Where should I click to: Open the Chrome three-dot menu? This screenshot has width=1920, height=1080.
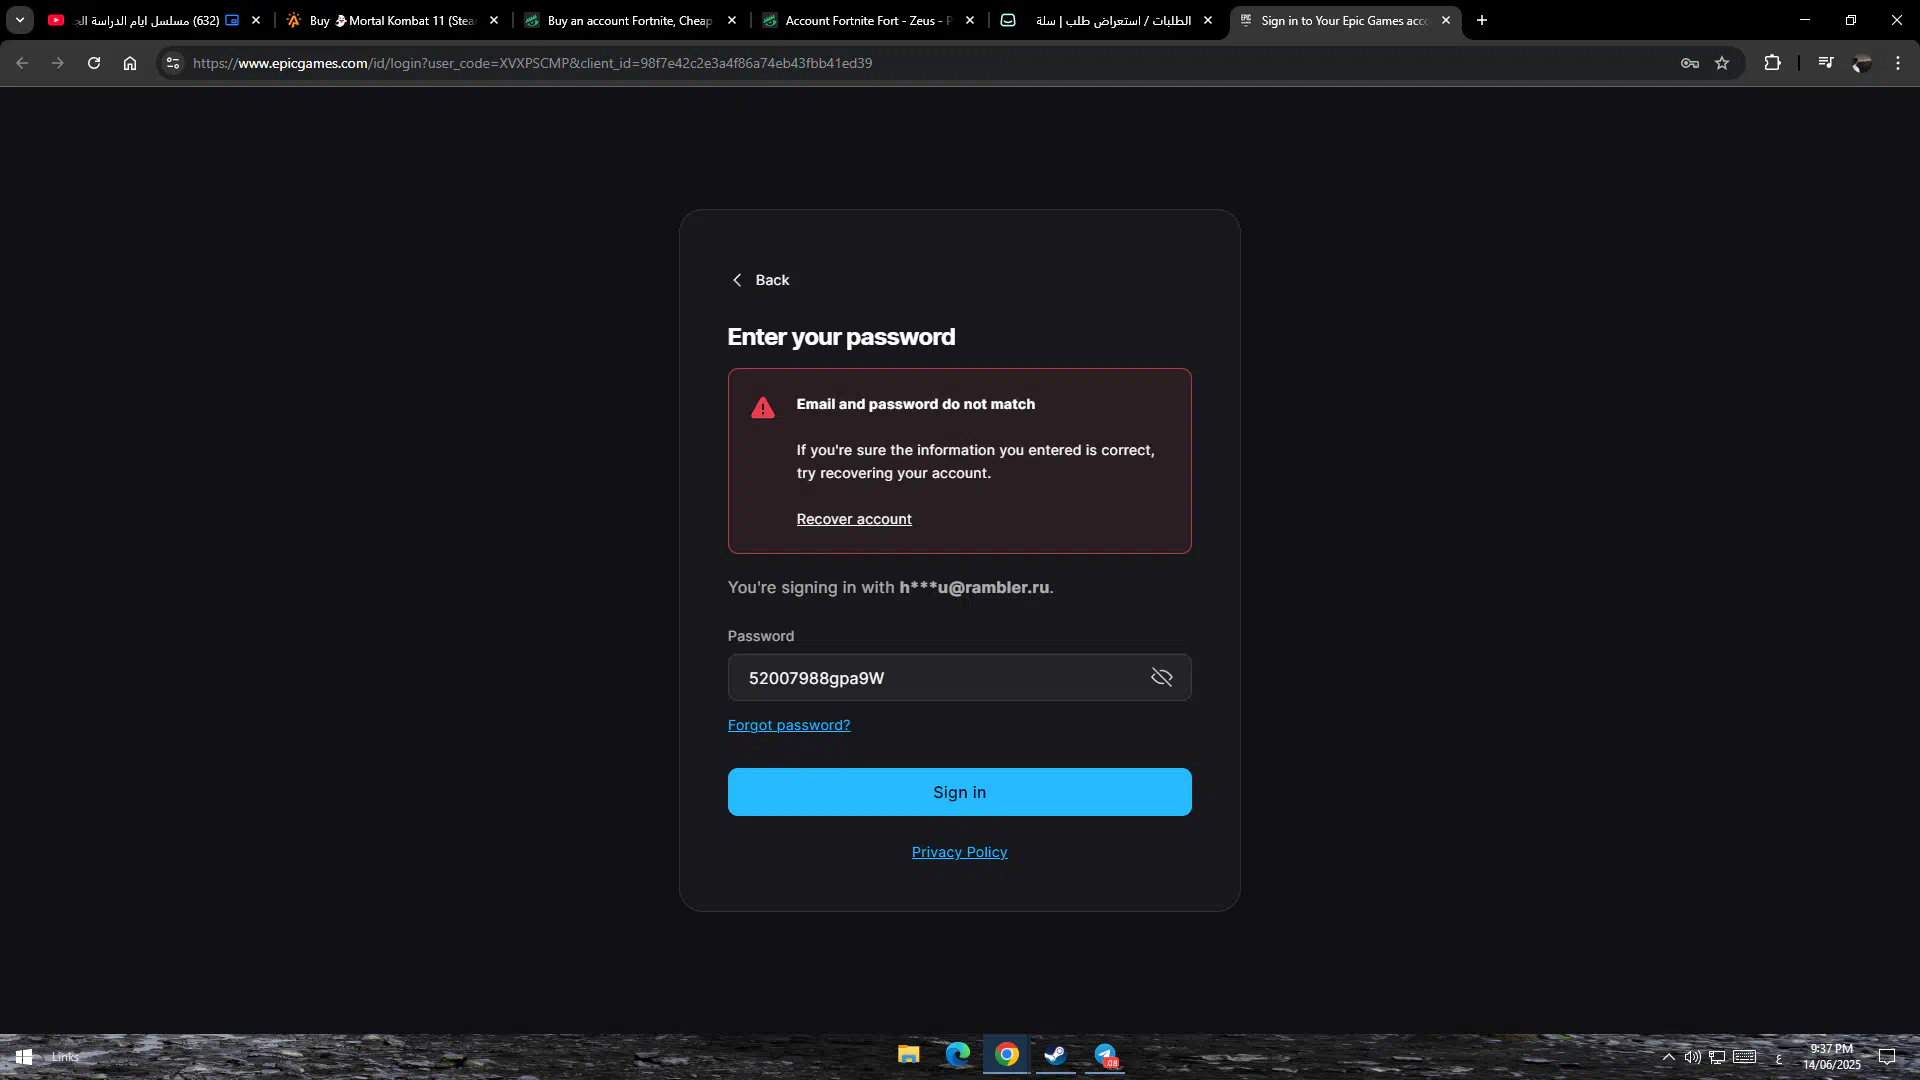point(1898,63)
